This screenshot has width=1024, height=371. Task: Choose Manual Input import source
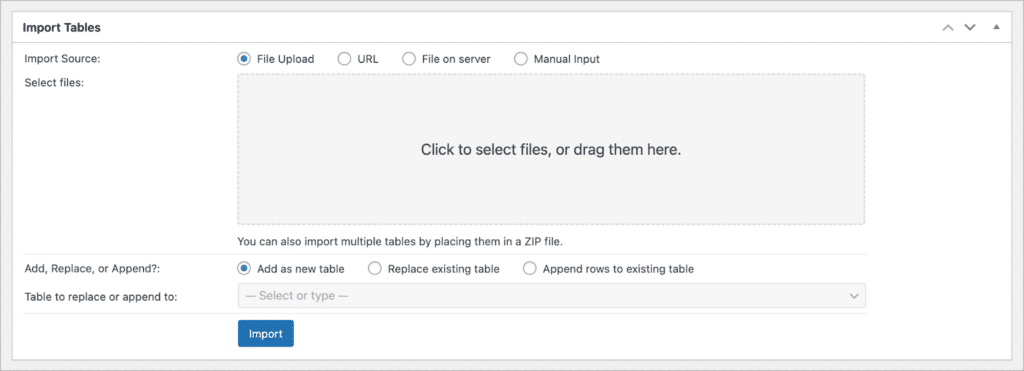[520, 59]
